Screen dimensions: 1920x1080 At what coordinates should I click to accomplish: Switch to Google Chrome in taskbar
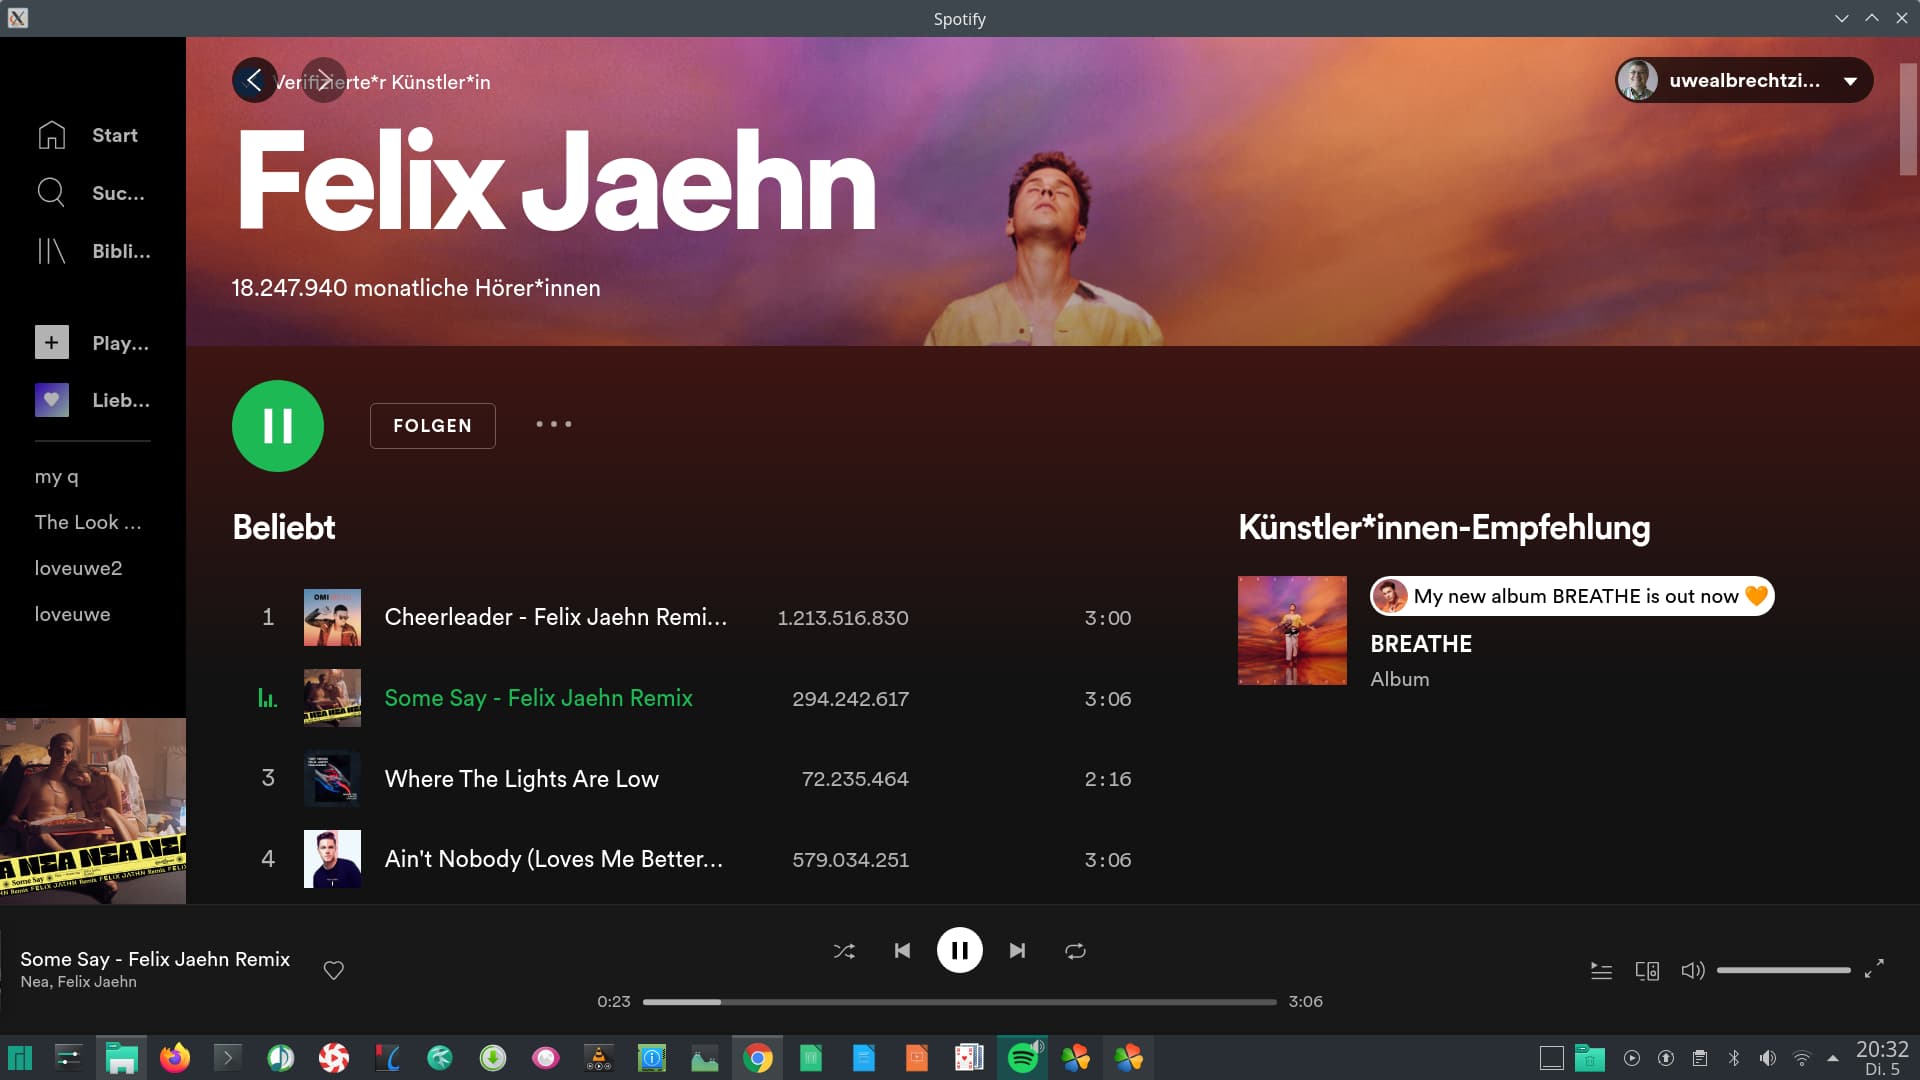[x=758, y=1058]
